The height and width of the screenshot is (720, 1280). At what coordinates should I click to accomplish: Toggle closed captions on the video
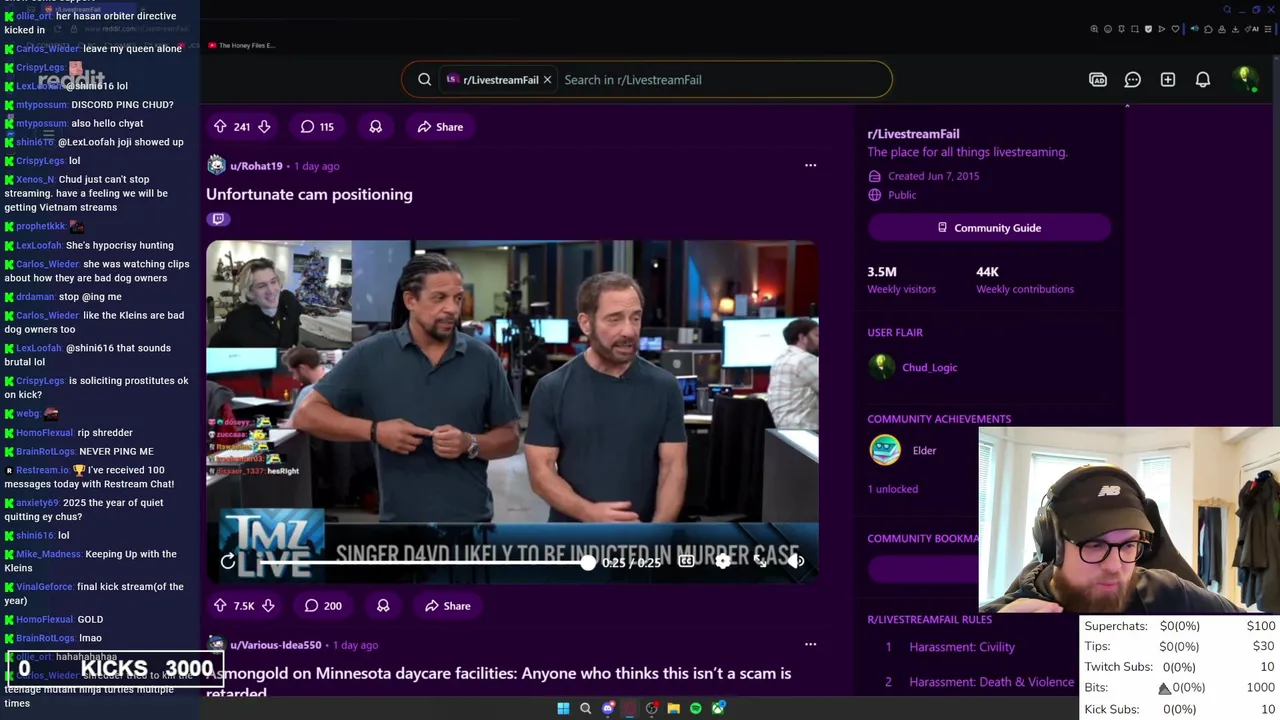(686, 561)
